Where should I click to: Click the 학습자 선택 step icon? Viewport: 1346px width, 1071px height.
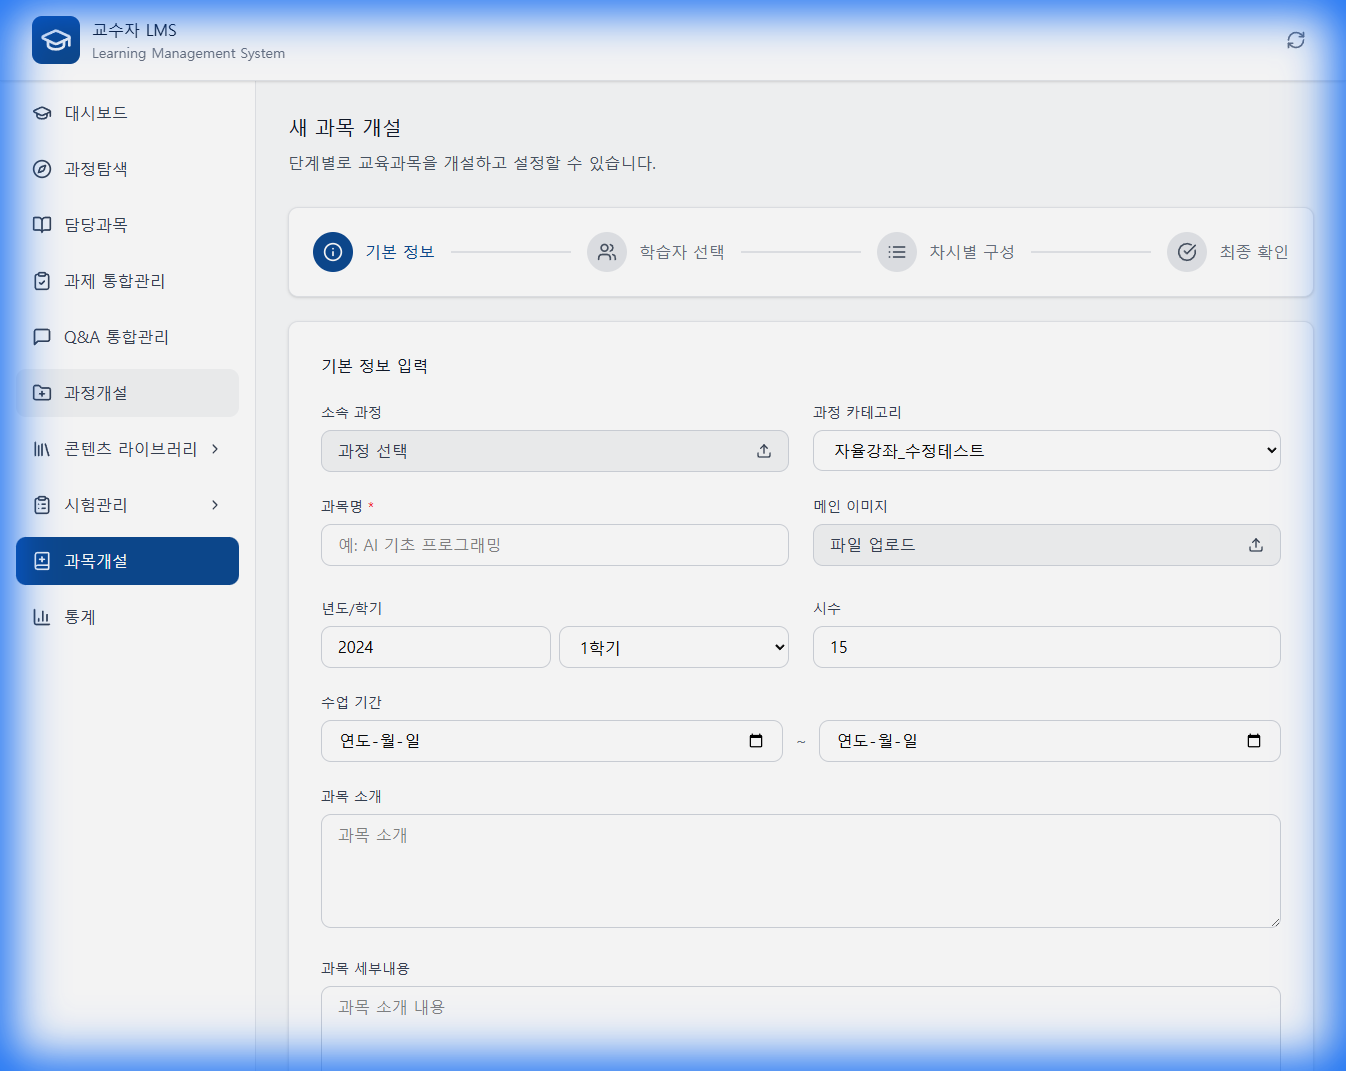(x=607, y=252)
